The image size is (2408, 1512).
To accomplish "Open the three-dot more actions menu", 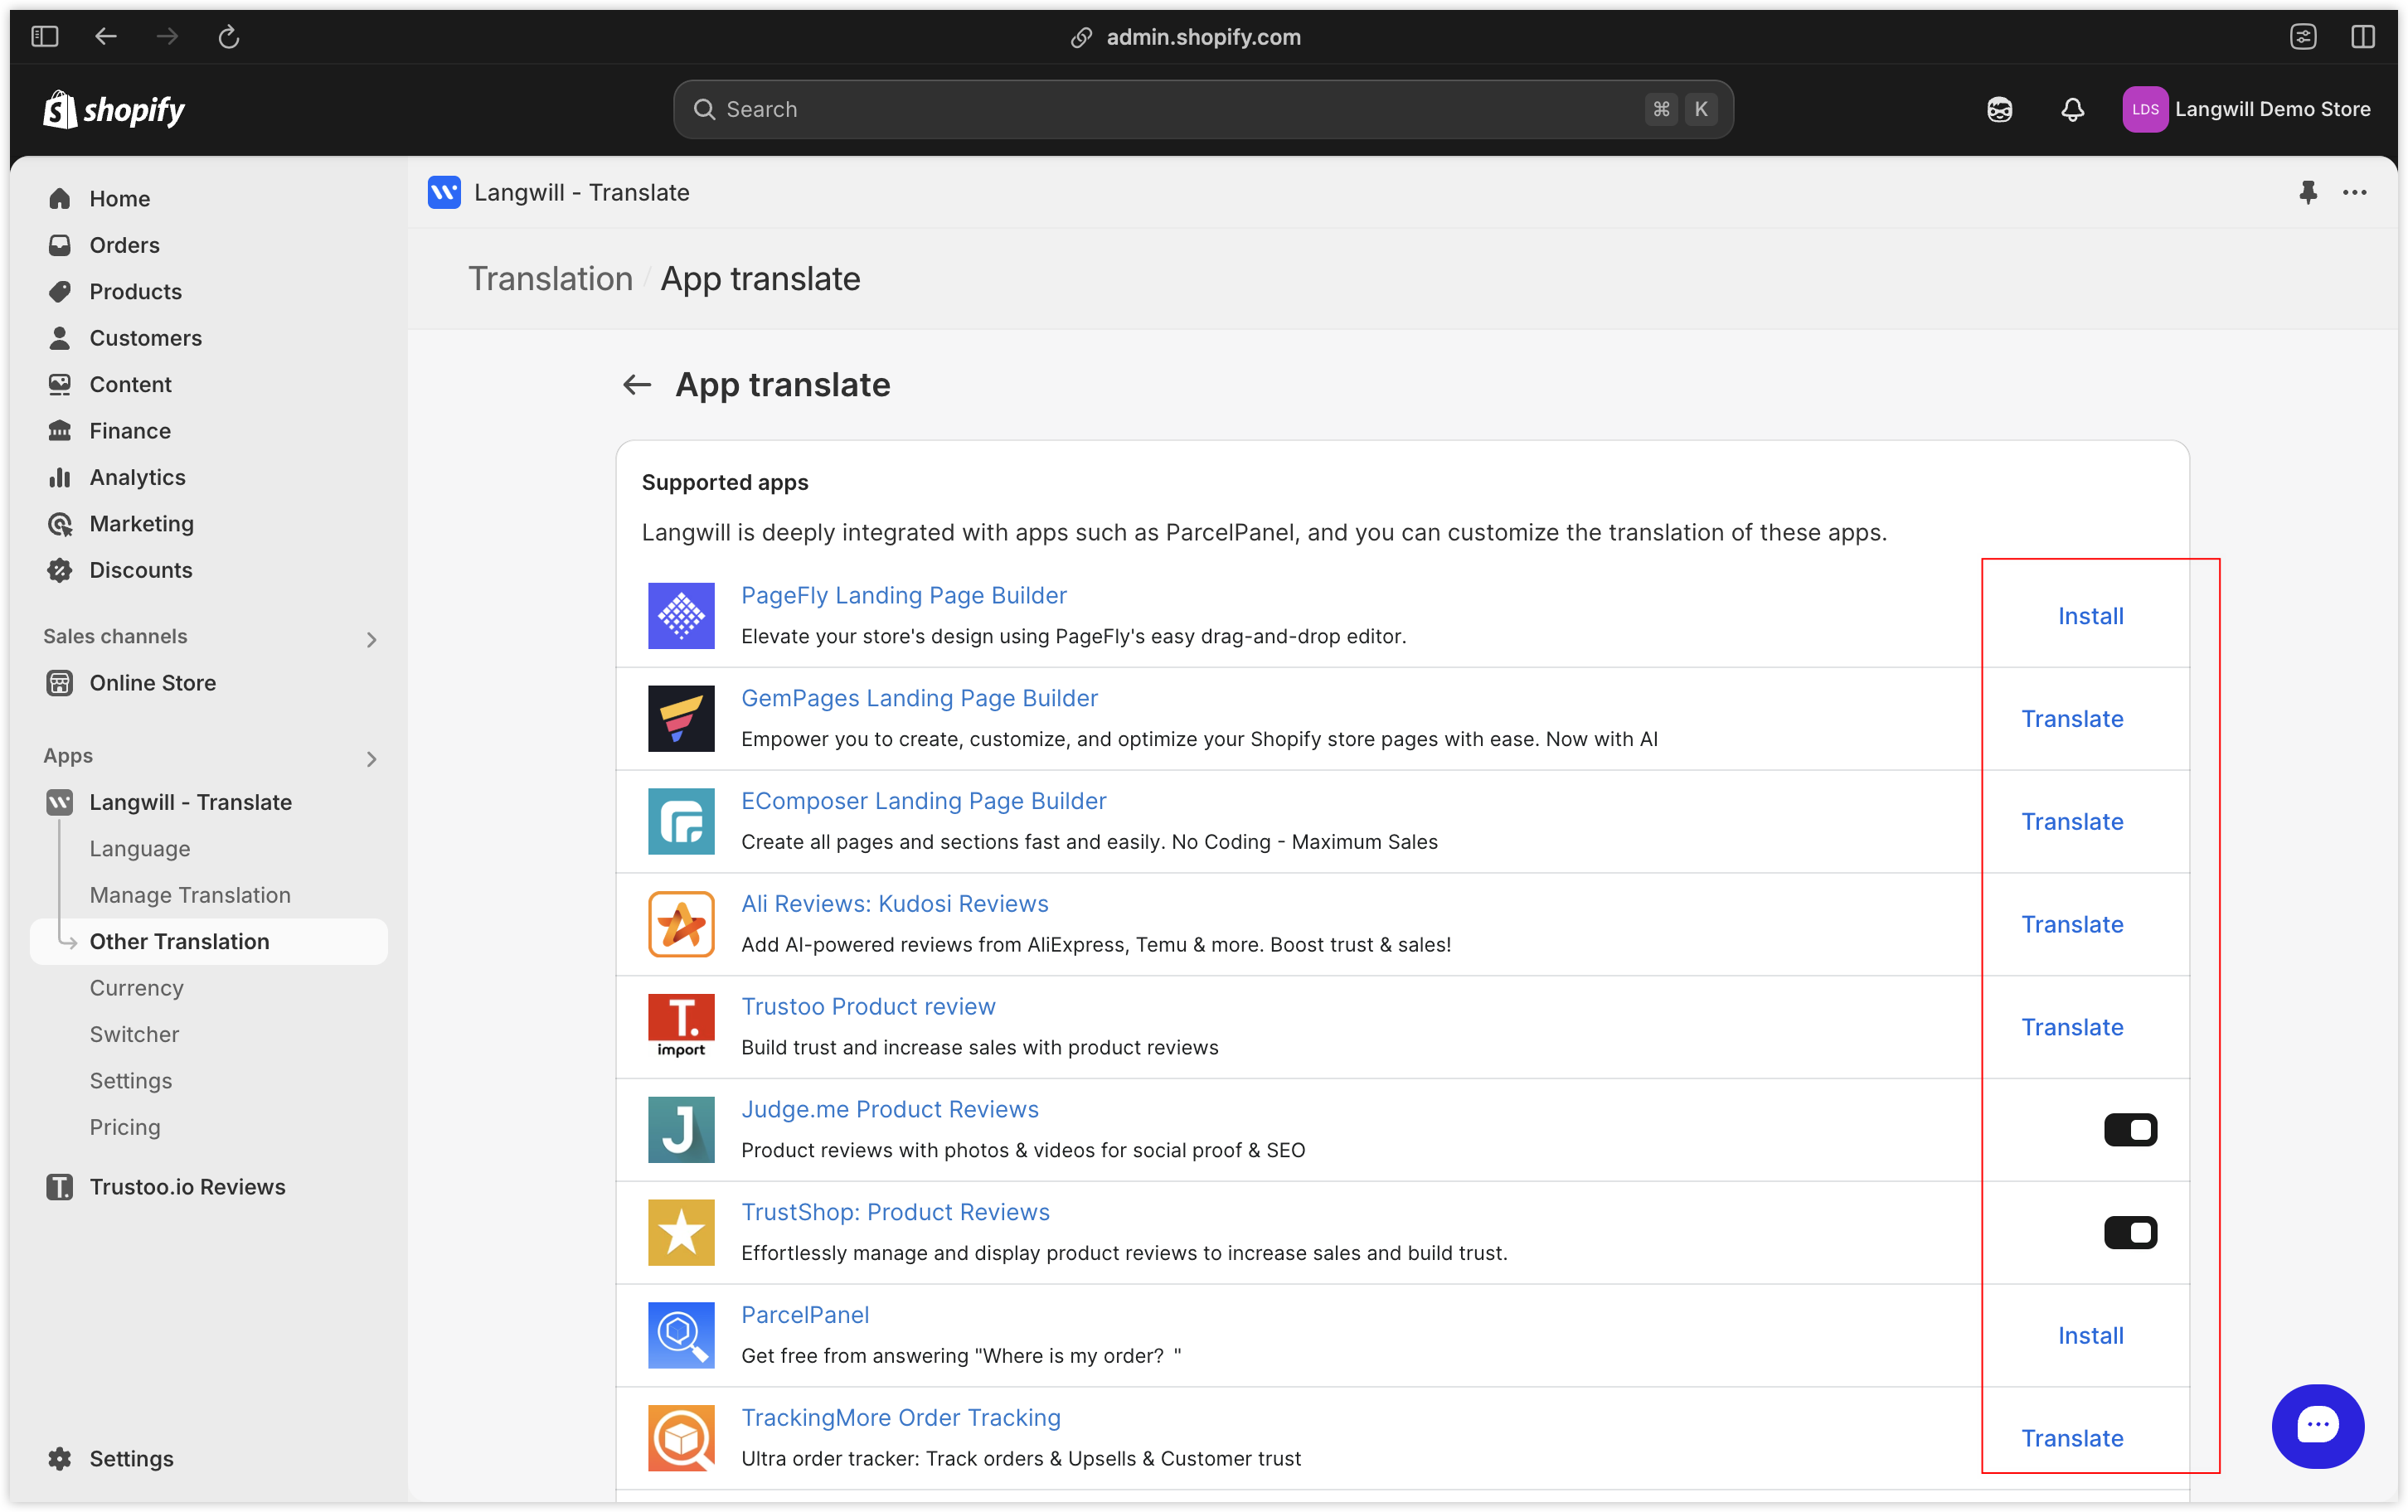I will coord(2354,192).
